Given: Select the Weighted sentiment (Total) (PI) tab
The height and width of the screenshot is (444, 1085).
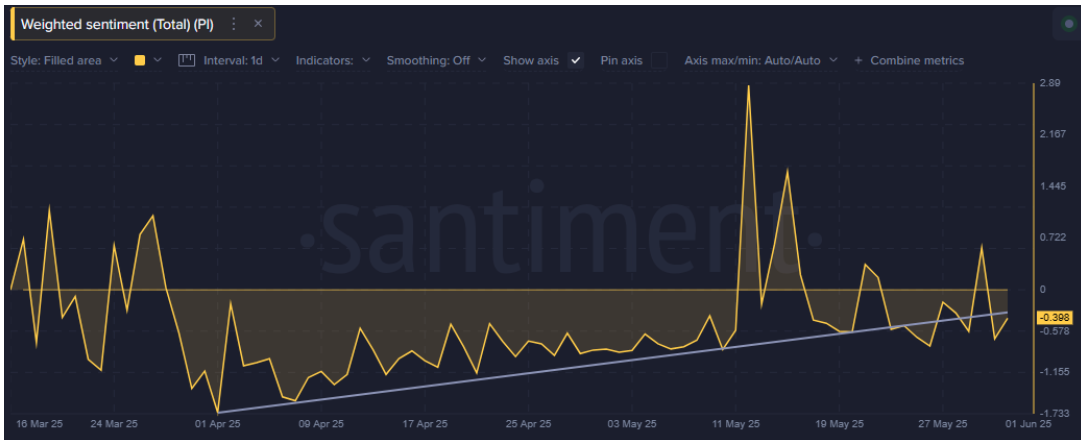Looking at the screenshot, I should 118,23.
